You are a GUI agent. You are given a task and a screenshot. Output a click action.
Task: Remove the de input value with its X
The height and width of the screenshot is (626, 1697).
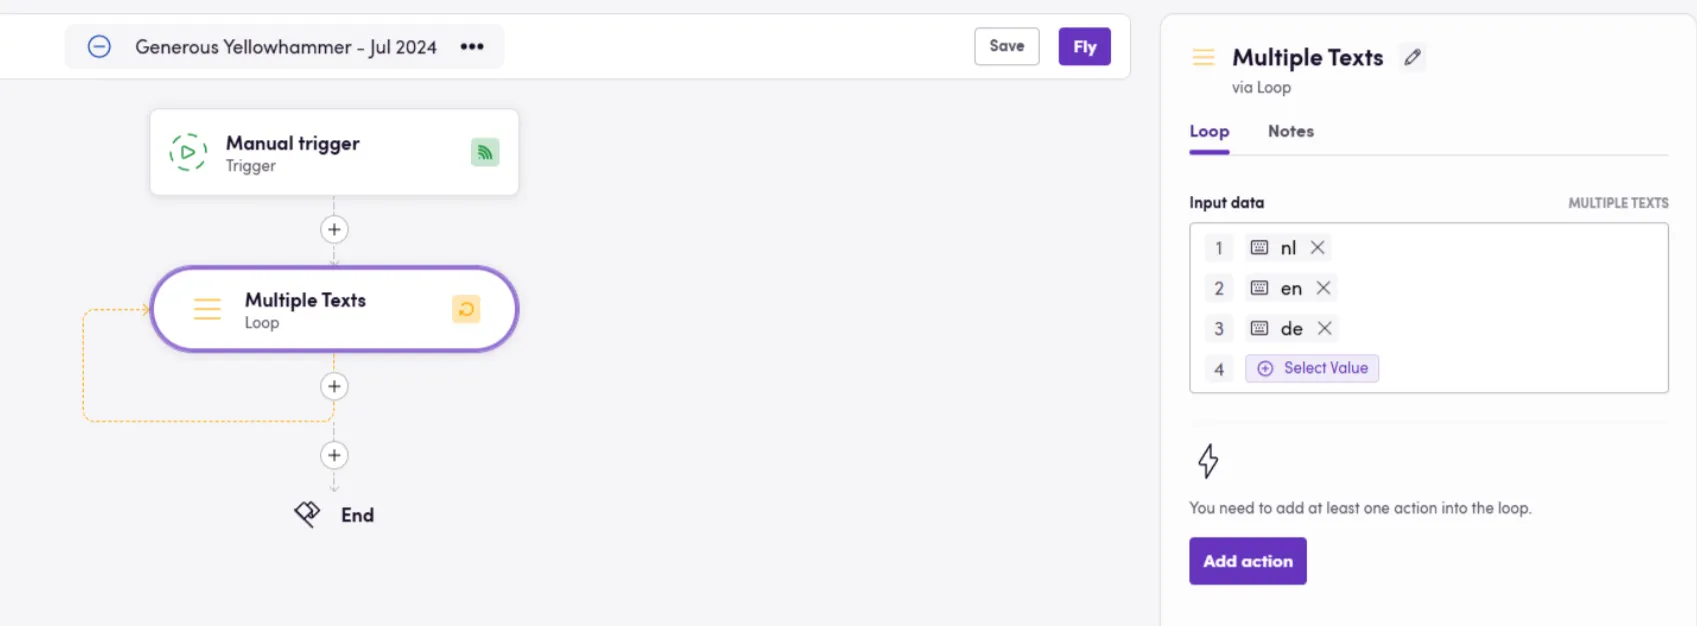[1324, 328]
